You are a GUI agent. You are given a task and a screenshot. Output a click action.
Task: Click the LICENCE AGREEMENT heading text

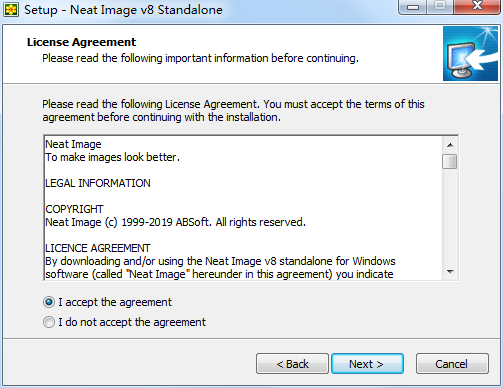(98, 248)
